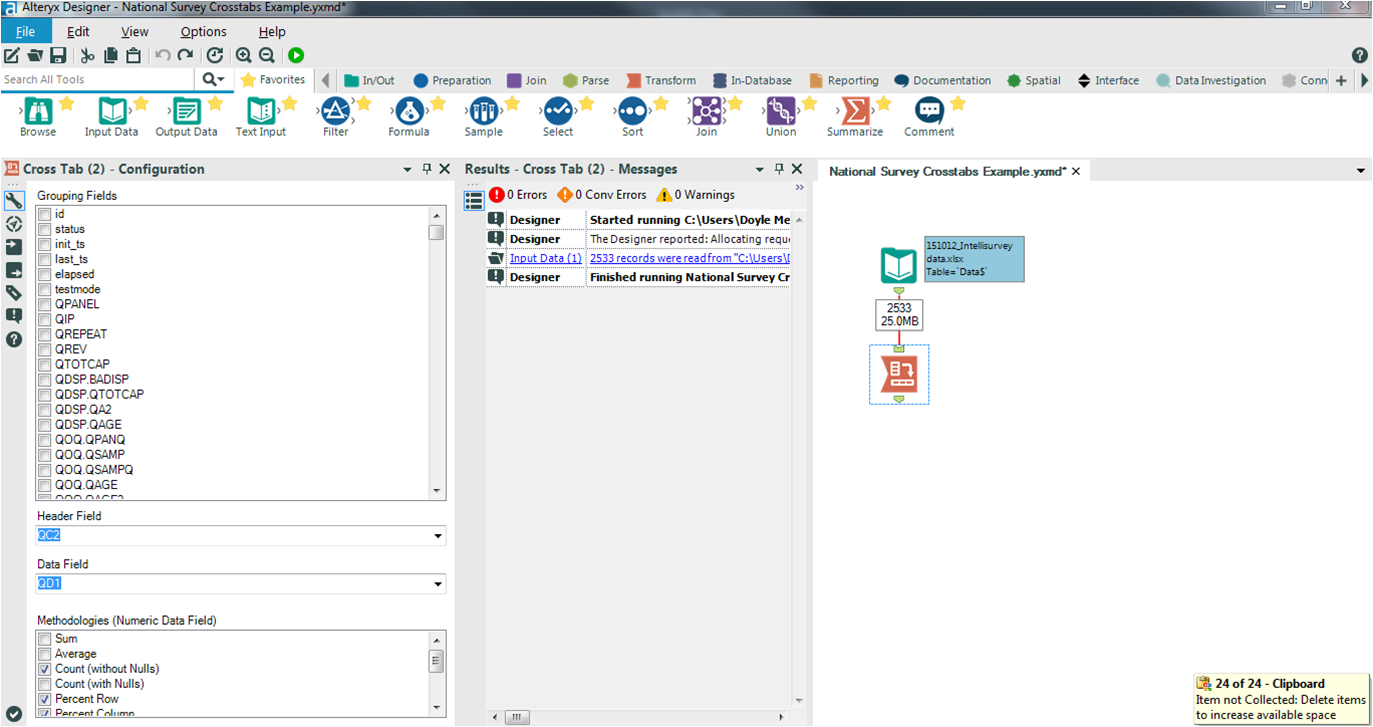Switch to the Transform tool category
The height and width of the screenshot is (727, 1373).
pos(661,80)
